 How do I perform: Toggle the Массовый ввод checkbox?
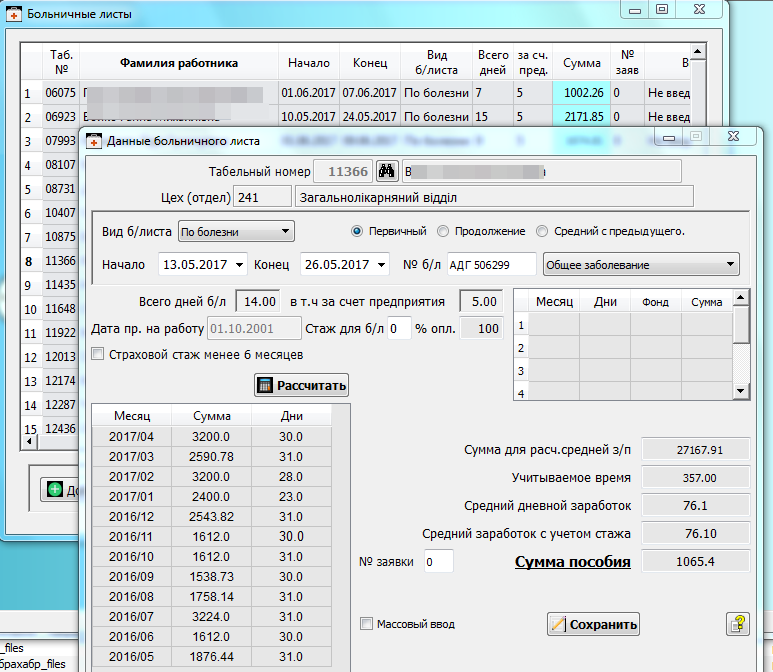click(366, 624)
